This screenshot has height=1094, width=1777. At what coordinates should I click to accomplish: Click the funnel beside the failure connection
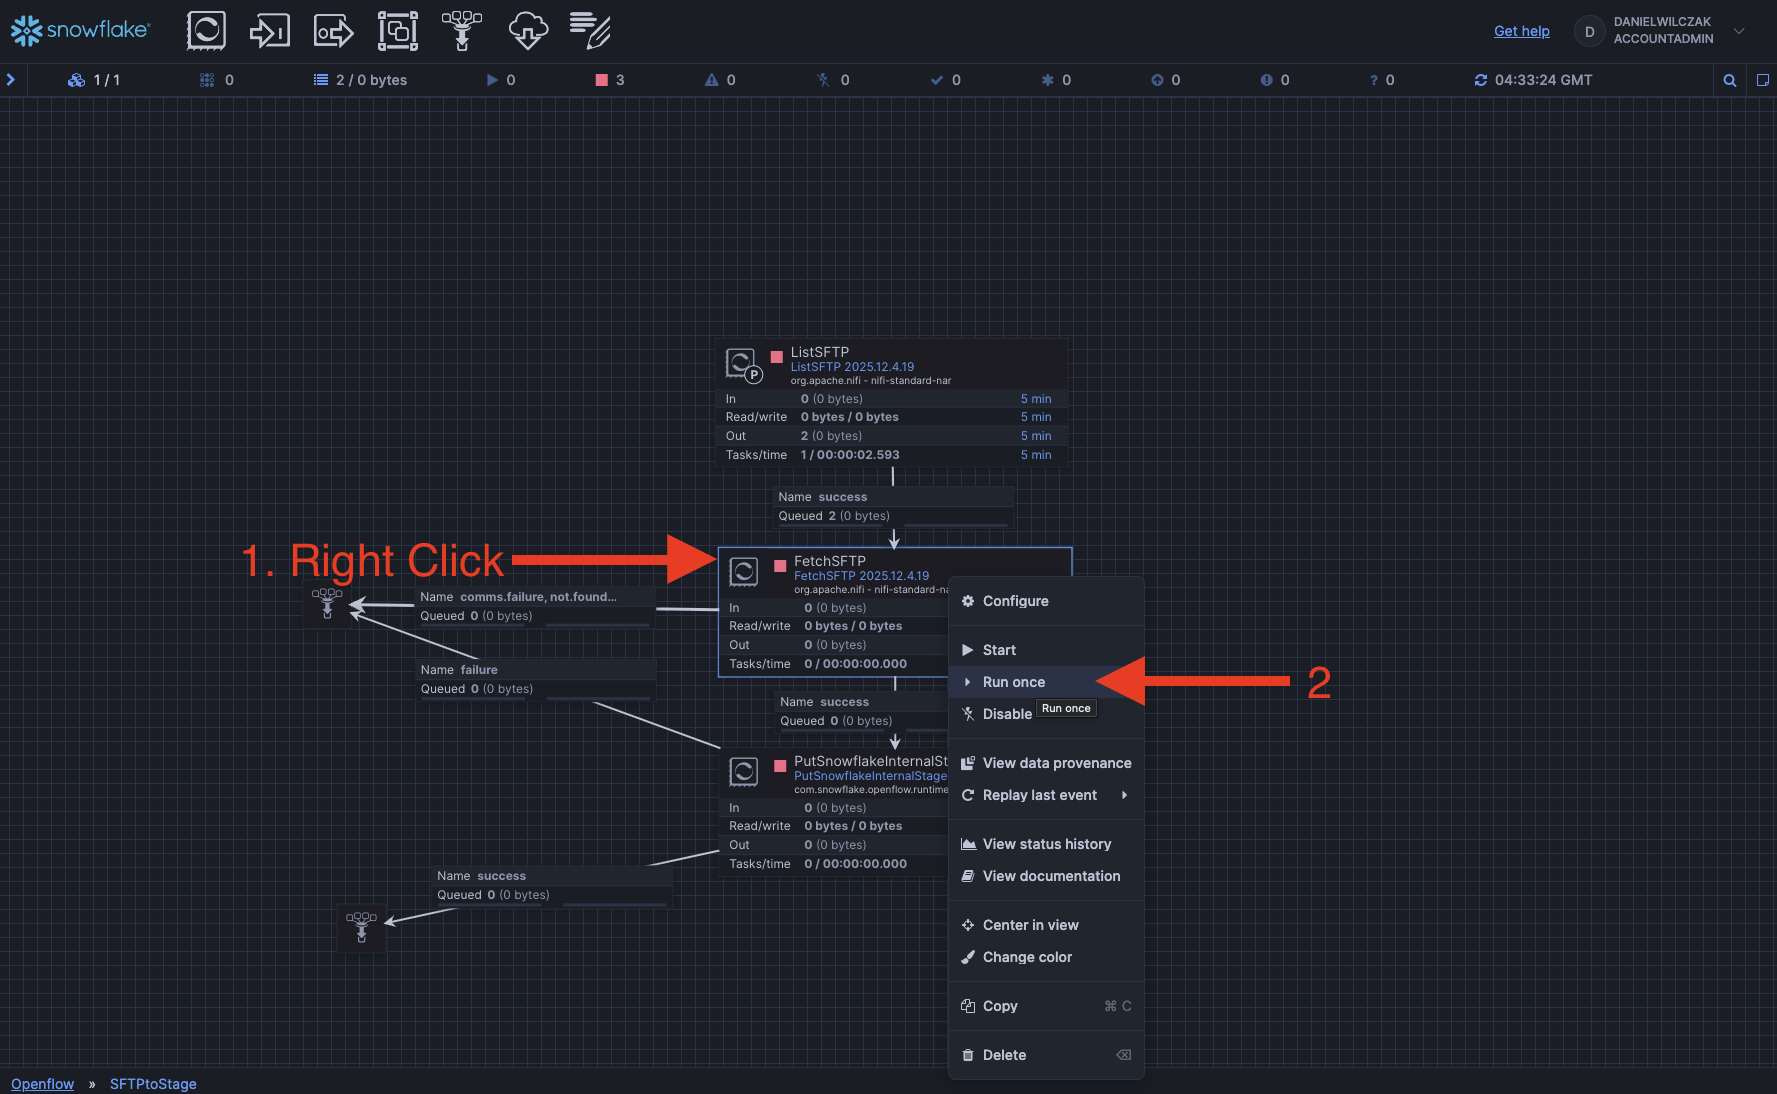(327, 604)
